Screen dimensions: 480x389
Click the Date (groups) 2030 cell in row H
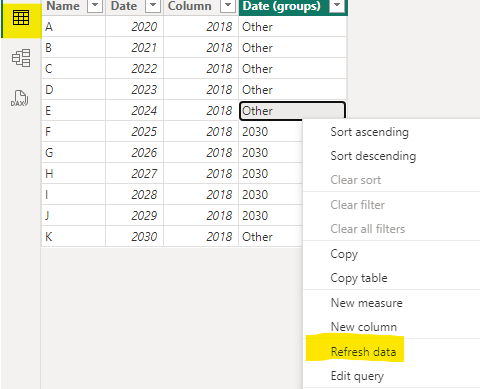[270, 174]
